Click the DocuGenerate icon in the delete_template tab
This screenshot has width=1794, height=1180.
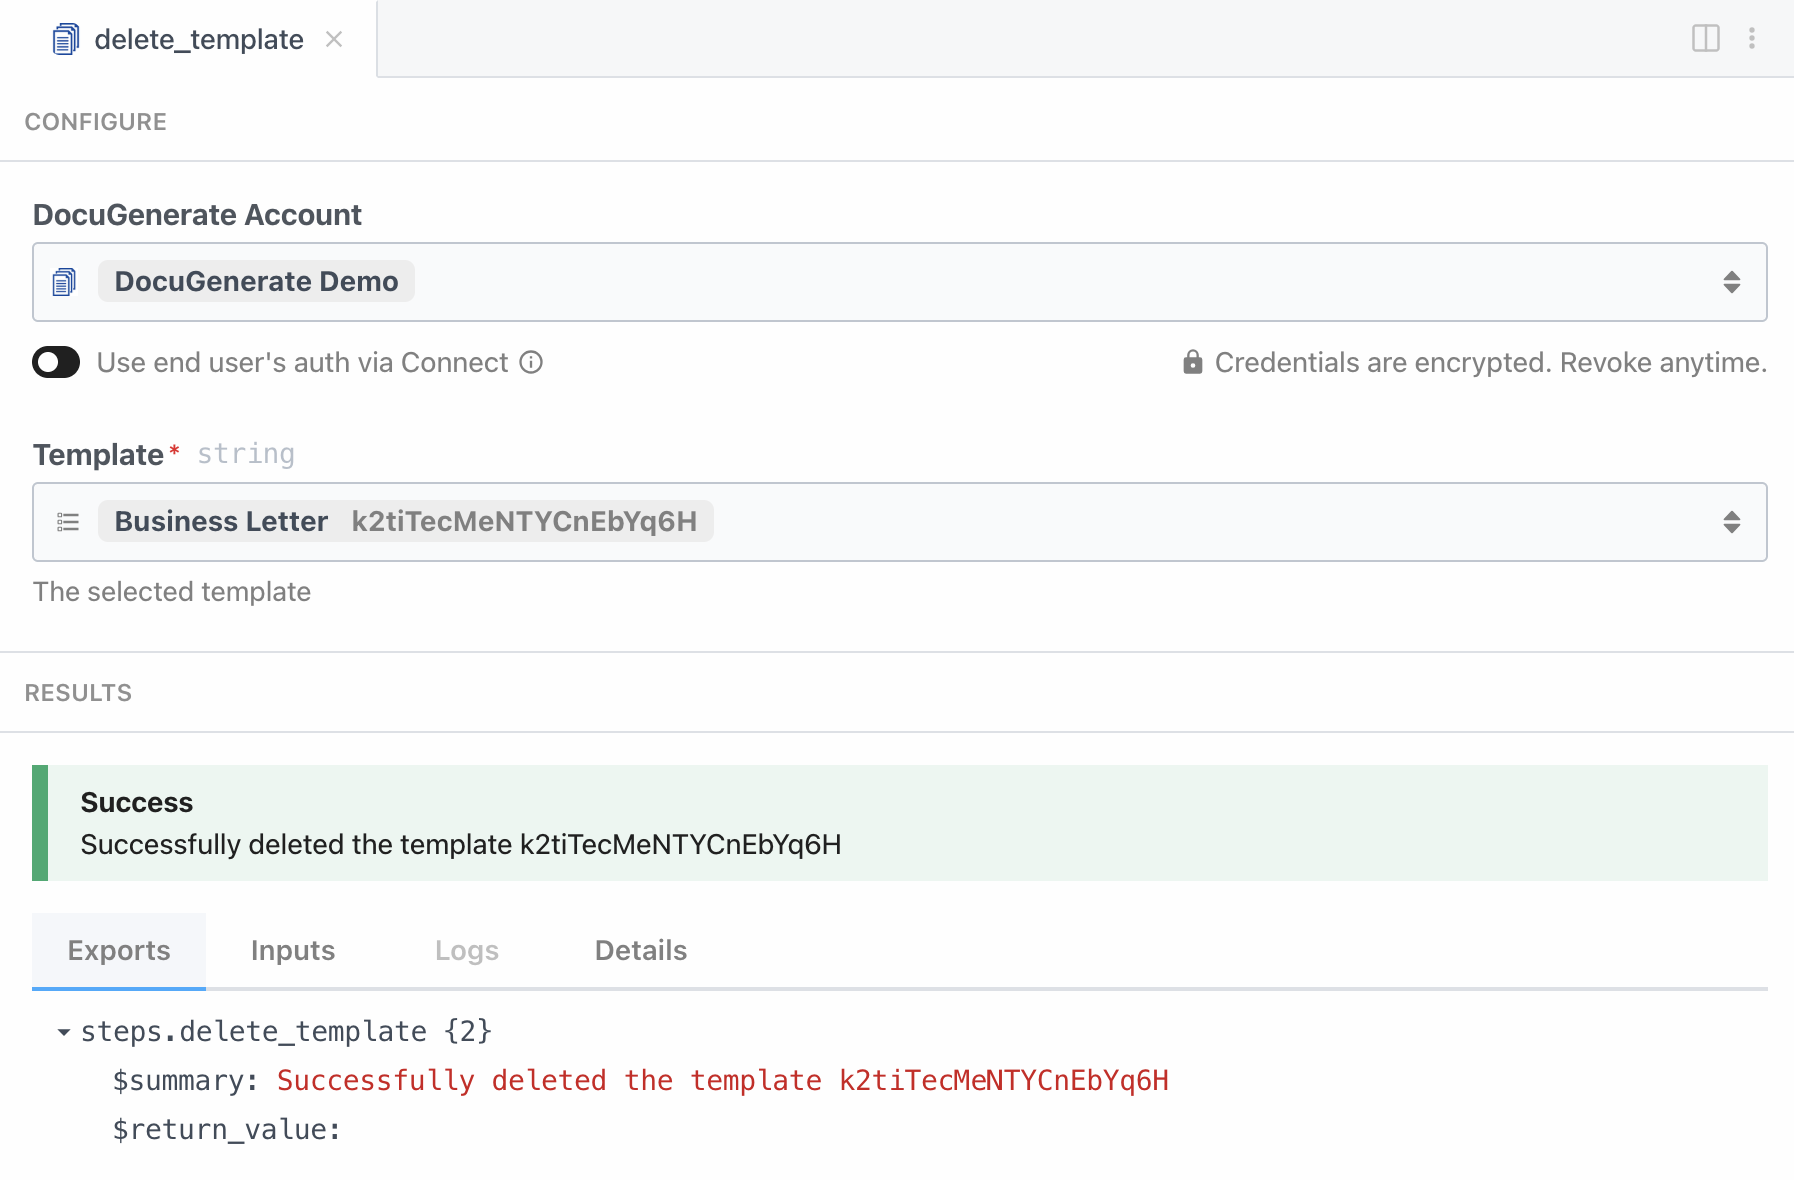(65, 39)
